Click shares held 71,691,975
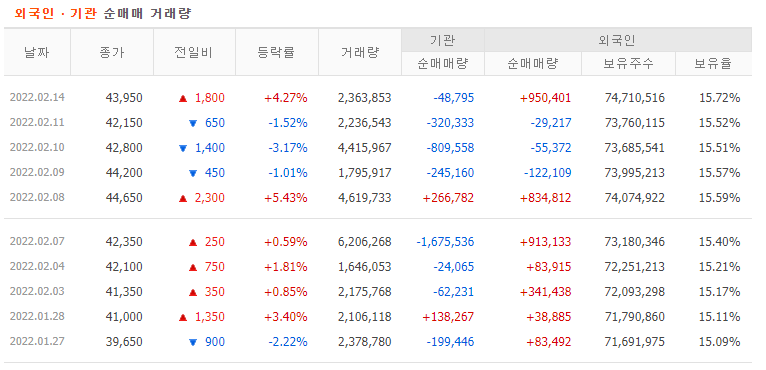766x370 pixels. tap(635, 342)
